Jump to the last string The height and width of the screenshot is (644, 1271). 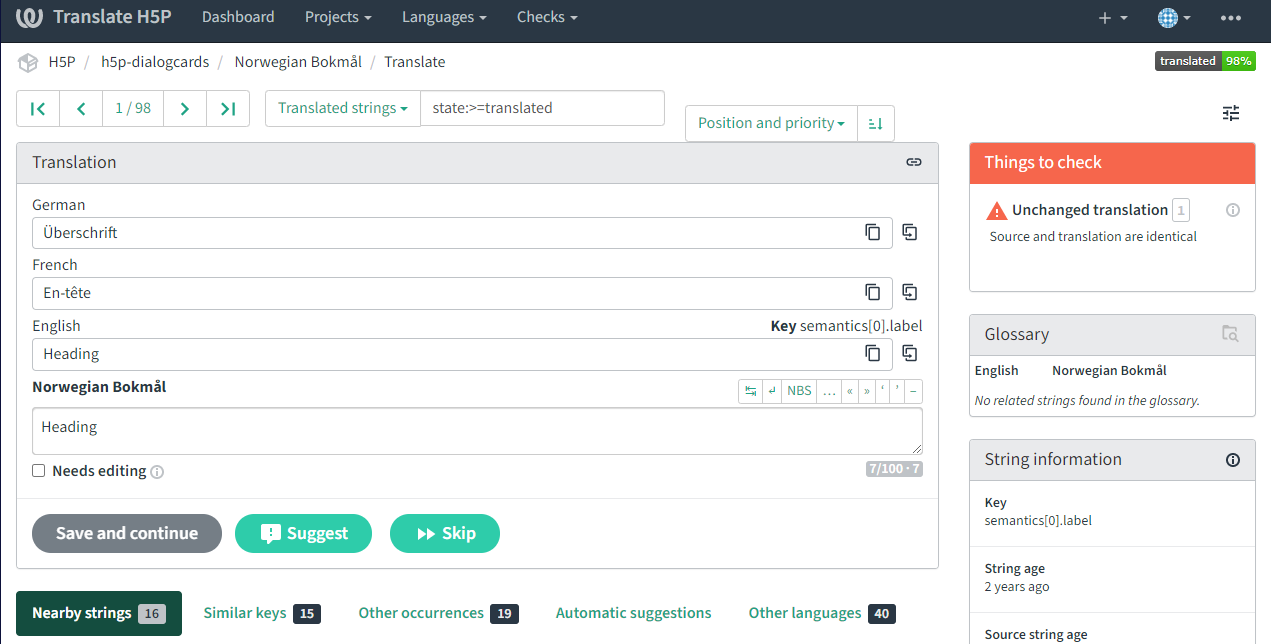pyautogui.click(x=228, y=108)
